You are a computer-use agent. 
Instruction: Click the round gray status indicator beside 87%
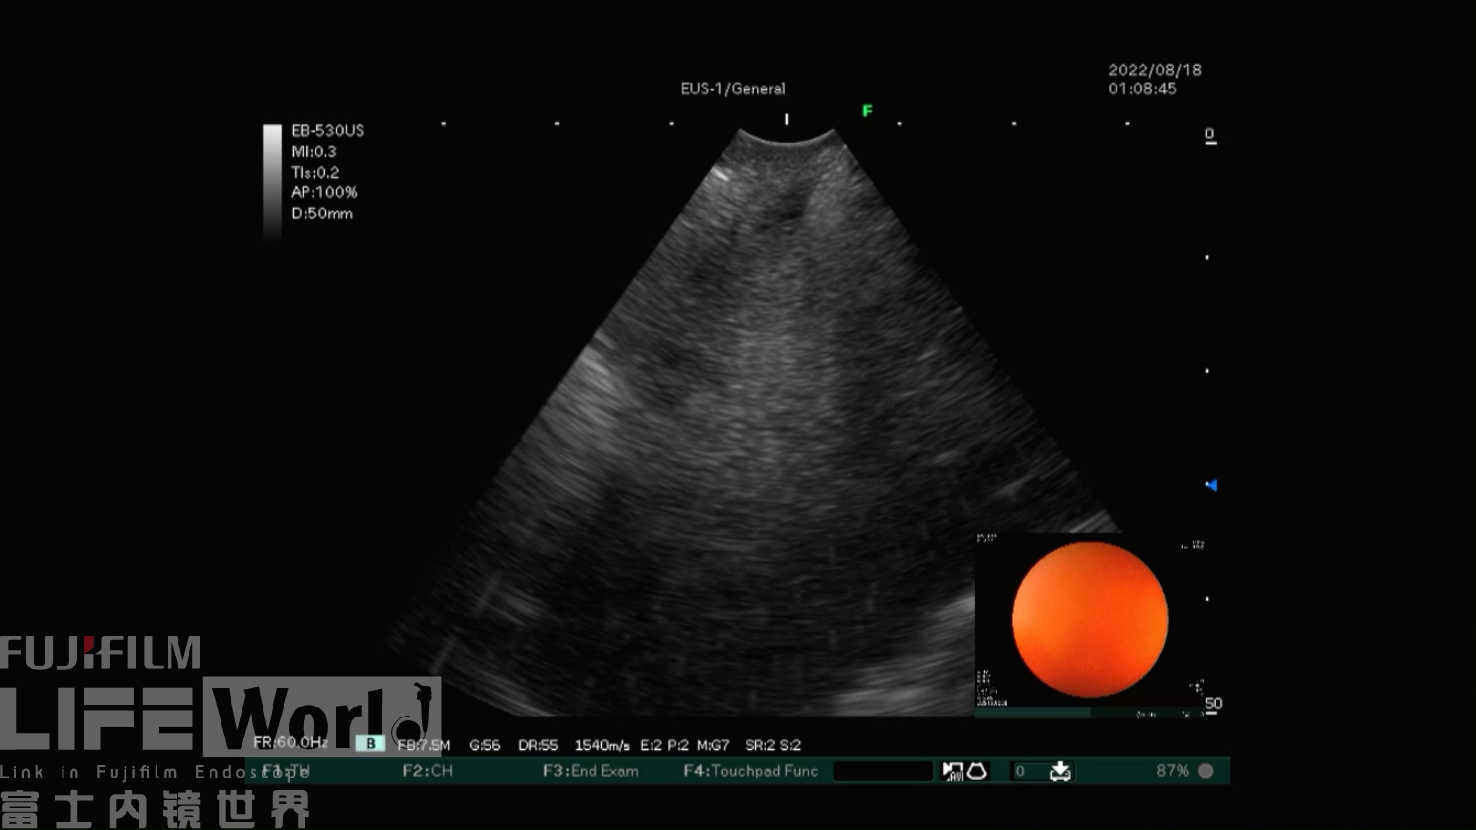pos(1205,771)
